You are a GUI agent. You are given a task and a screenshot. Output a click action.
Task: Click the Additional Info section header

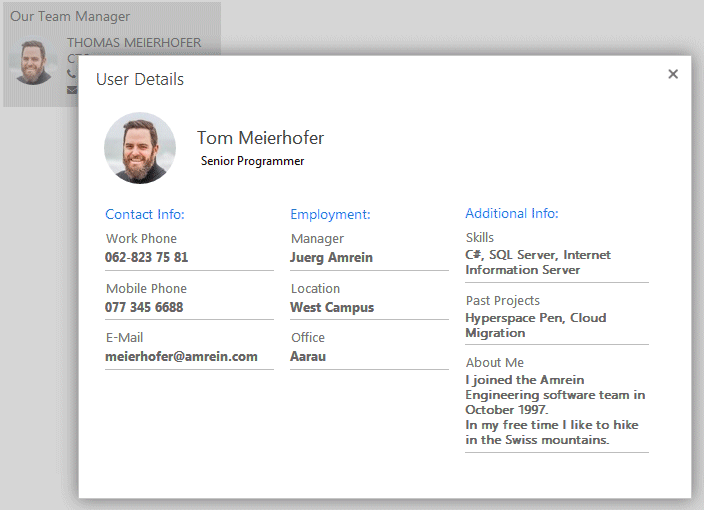click(x=511, y=213)
